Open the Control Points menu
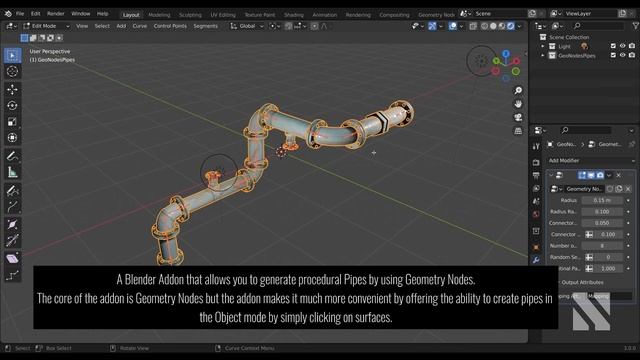Screen dimensions: 640x360 point(170,26)
